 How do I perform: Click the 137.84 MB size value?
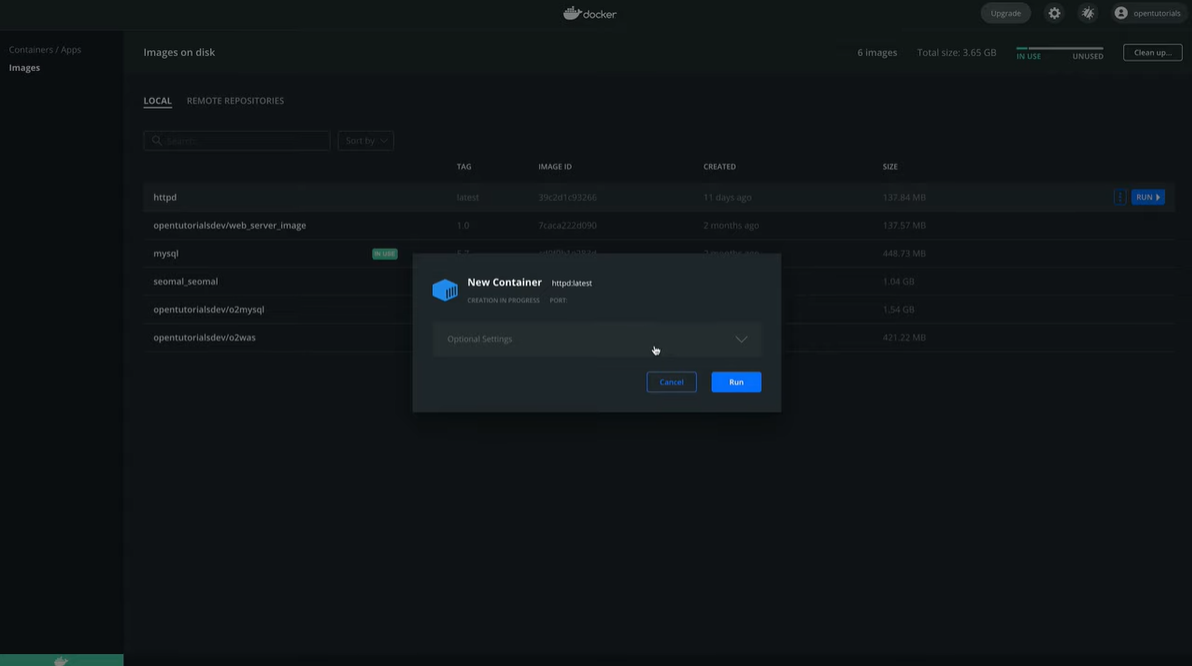[x=904, y=197]
